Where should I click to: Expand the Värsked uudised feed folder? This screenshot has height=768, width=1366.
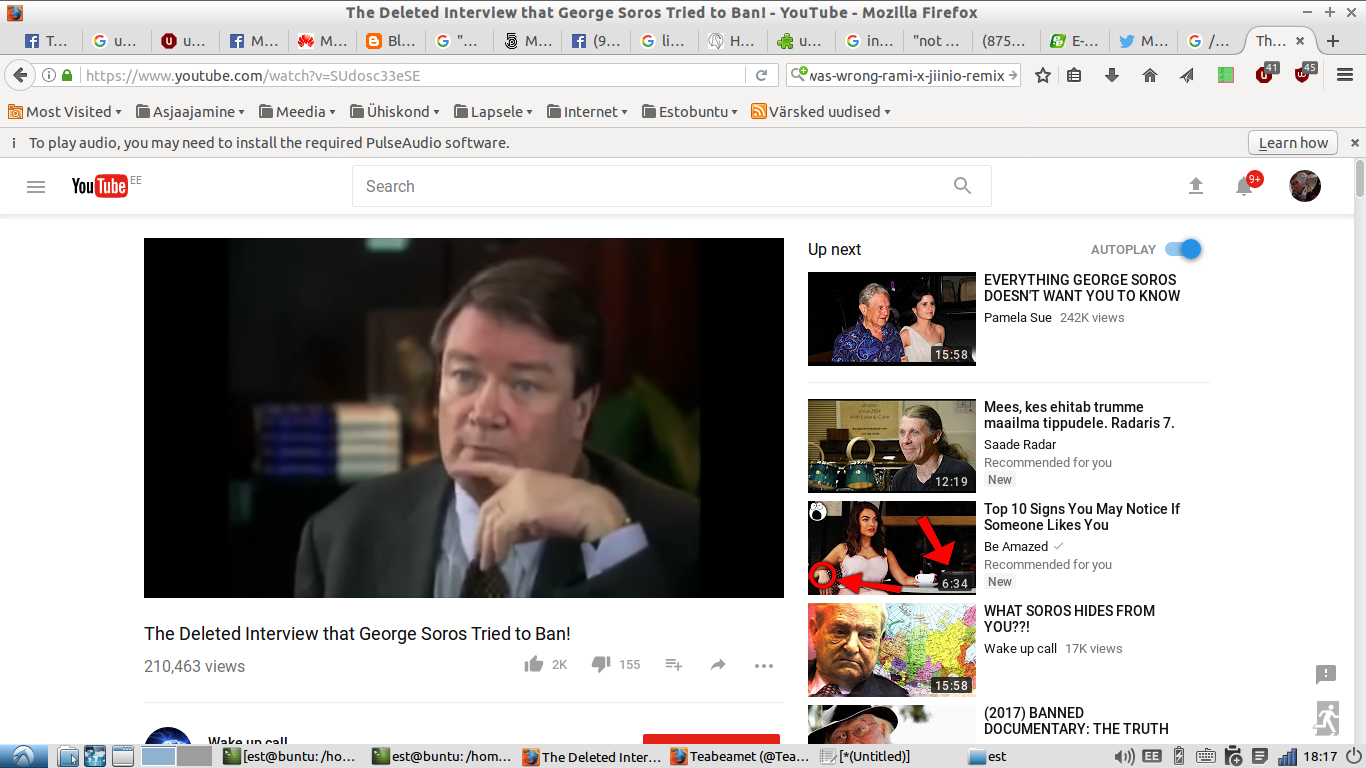click(x=821, y=112)
